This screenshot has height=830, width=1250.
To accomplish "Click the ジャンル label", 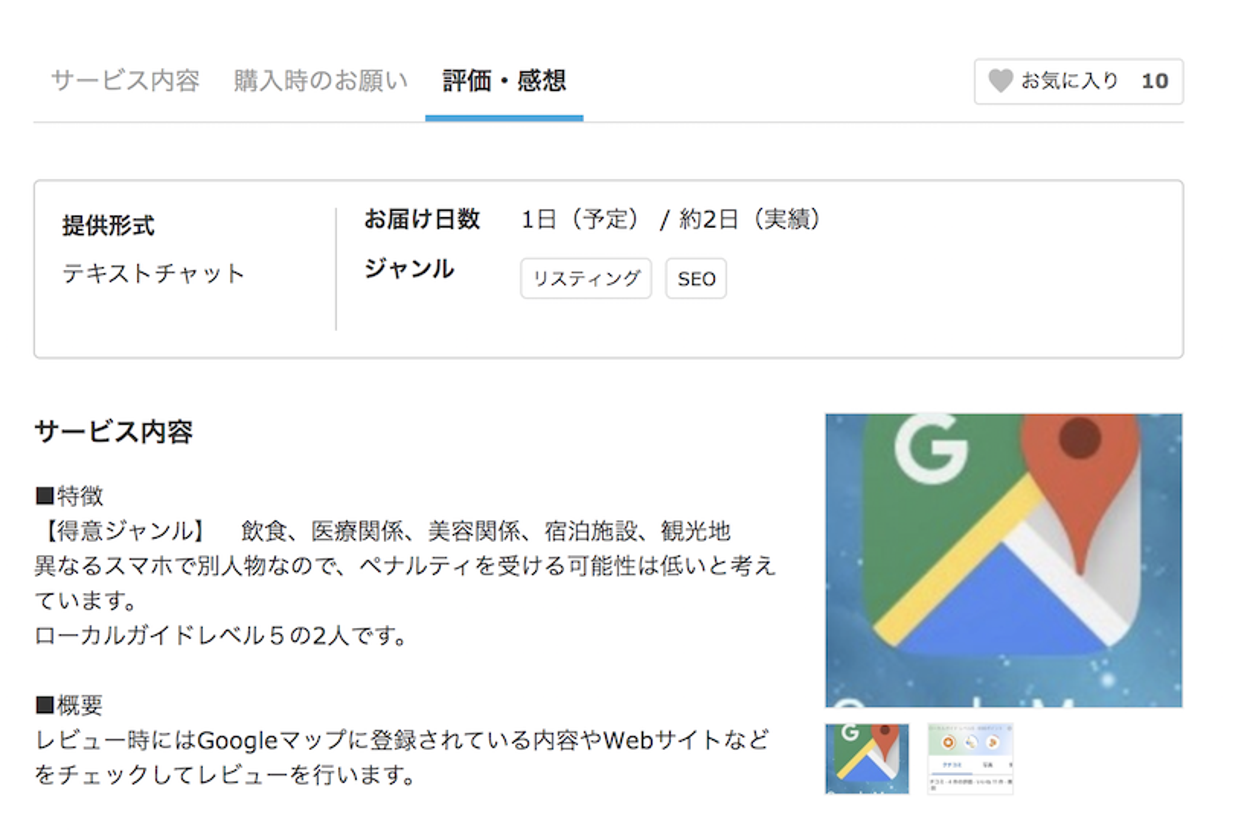I will (409, 269).
